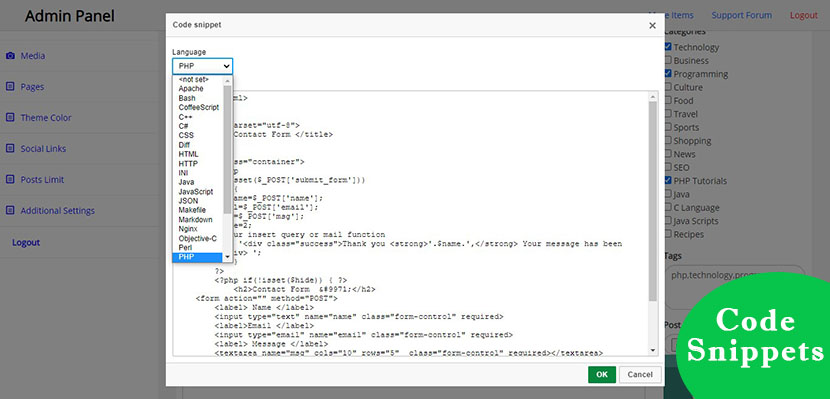This screenshot has height=399, width=830.
Task: Click the Posts Limit sidebar icon
Action: click(x=10, y=179)
